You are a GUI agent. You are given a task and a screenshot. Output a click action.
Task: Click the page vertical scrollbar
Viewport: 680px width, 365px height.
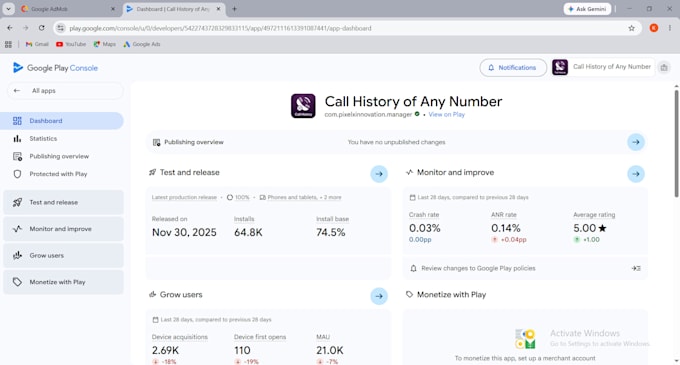pos(677,143)
